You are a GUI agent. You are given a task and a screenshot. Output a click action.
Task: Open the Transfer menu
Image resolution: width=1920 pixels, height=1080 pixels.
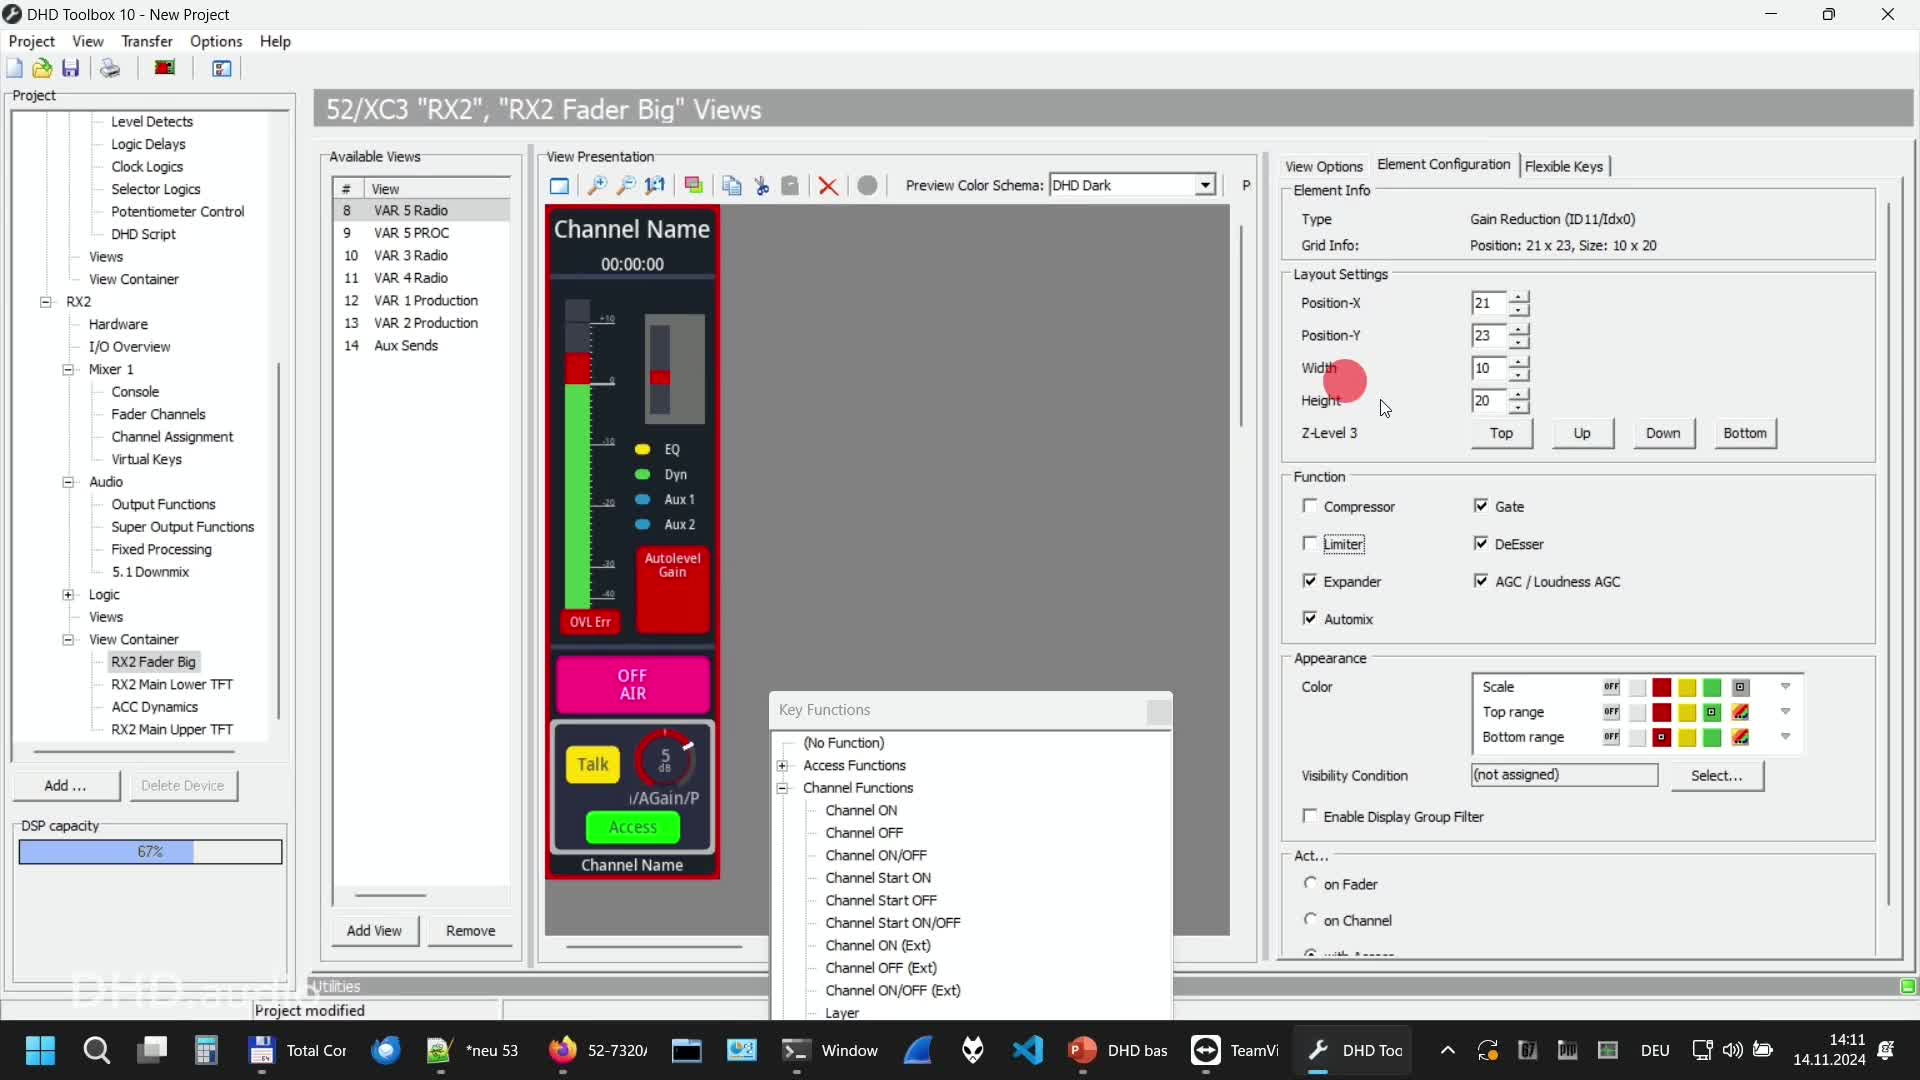(x=146, y=41)
